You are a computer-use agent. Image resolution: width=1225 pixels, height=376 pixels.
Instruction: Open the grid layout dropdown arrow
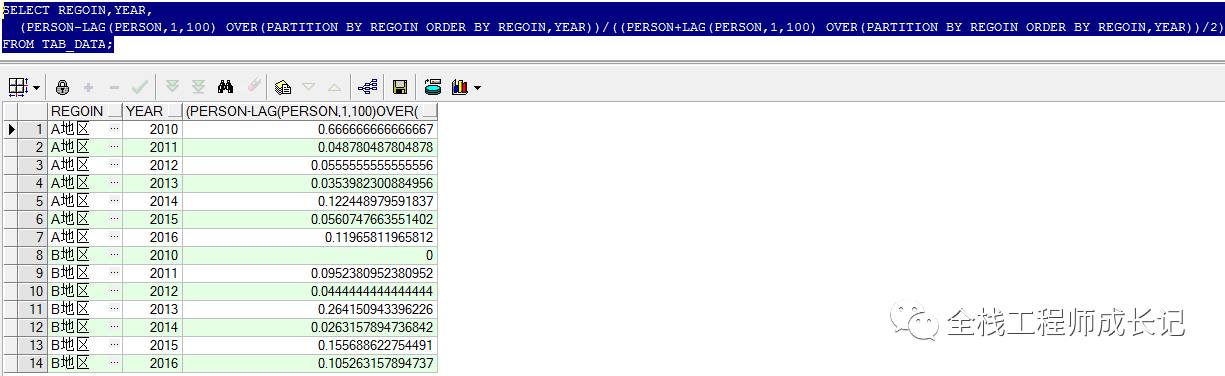[36, 88]
